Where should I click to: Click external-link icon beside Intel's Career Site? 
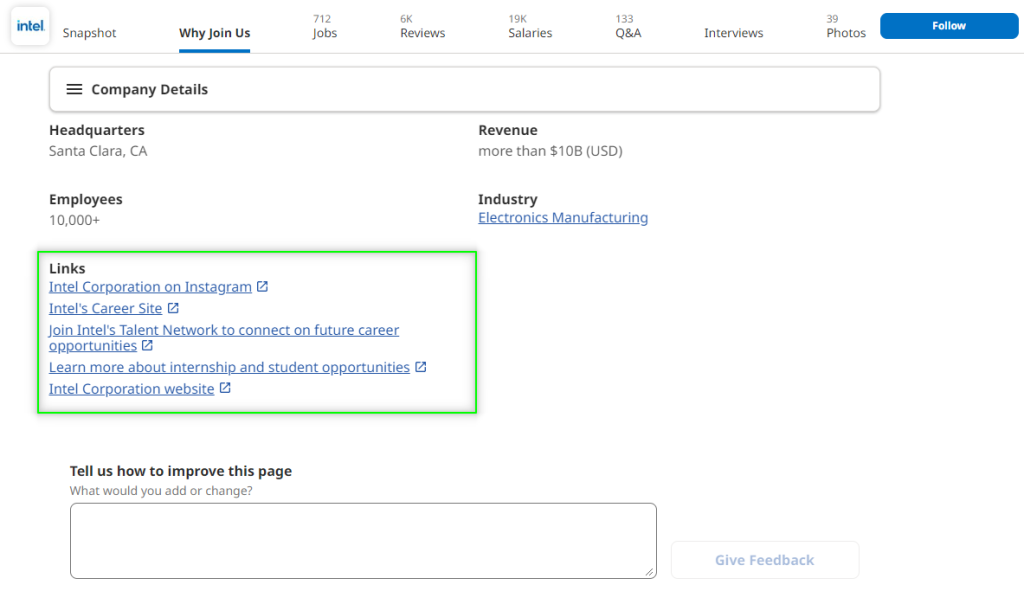click(x=173, y=308)
